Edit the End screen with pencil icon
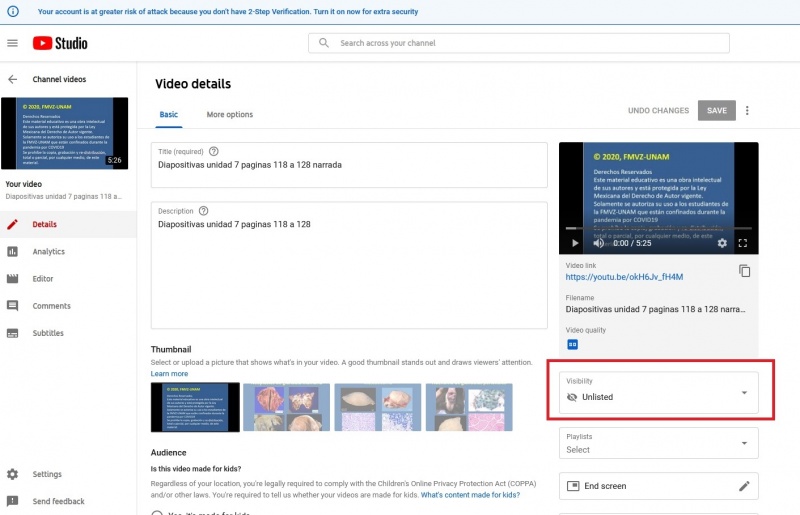The height and width of the screenshot is (515, 800). [x=744, y=486]
